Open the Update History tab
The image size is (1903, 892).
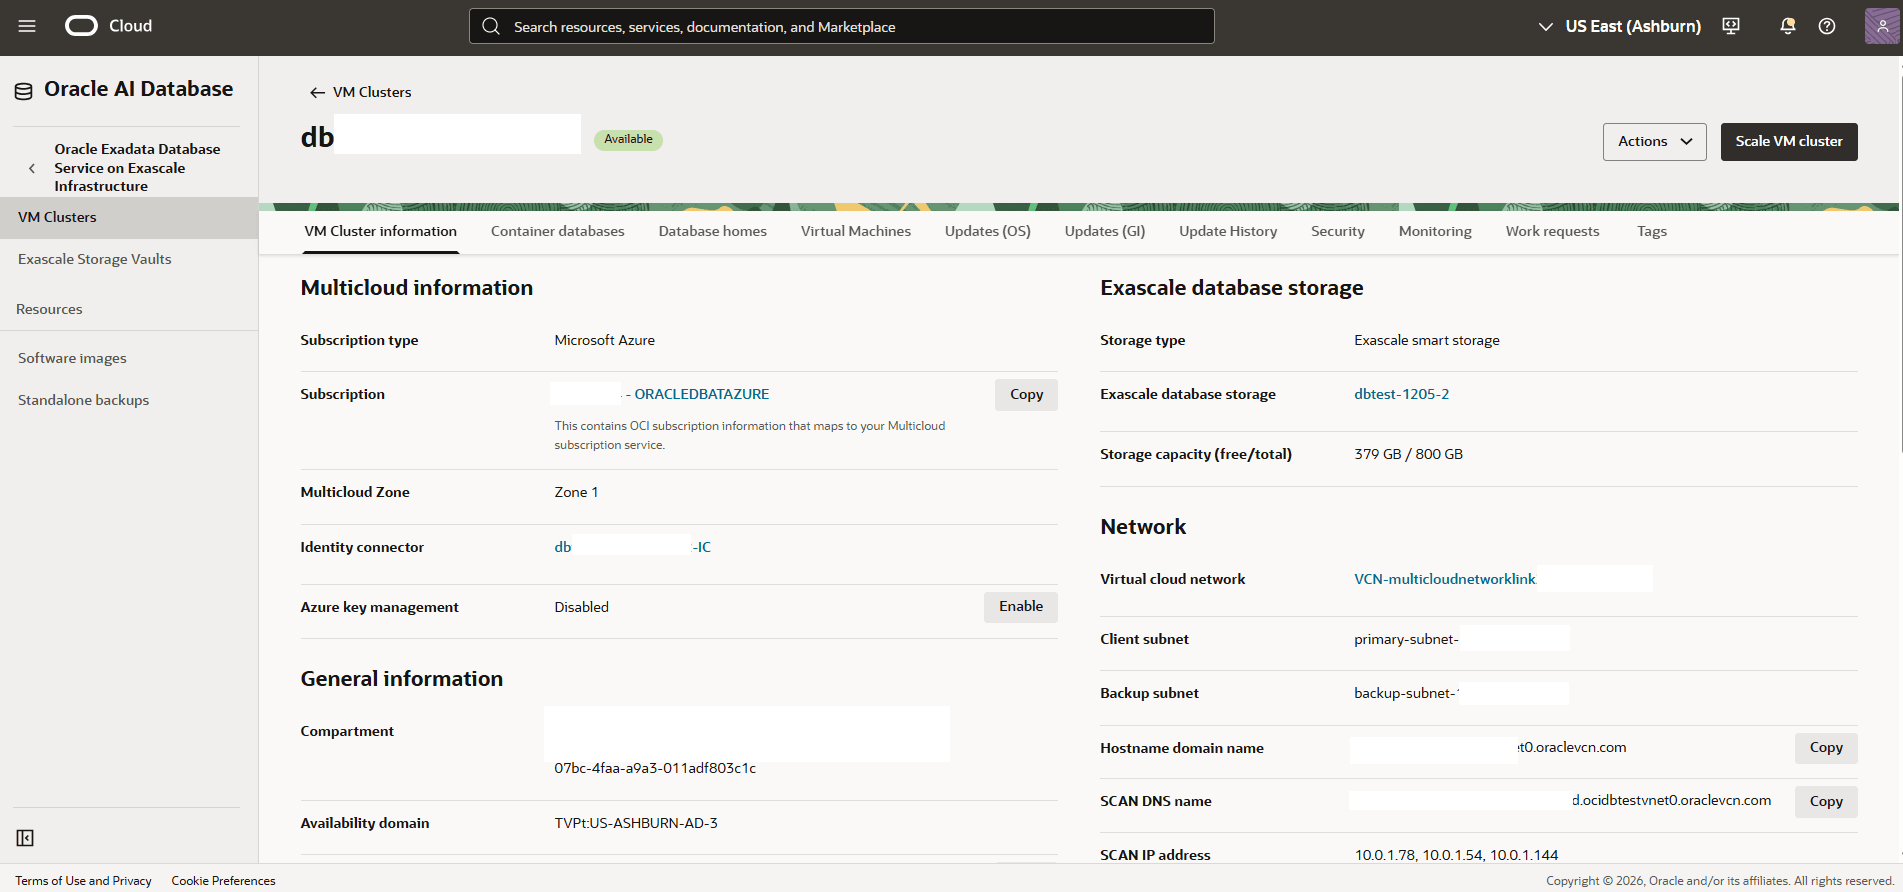point(1227,231)
